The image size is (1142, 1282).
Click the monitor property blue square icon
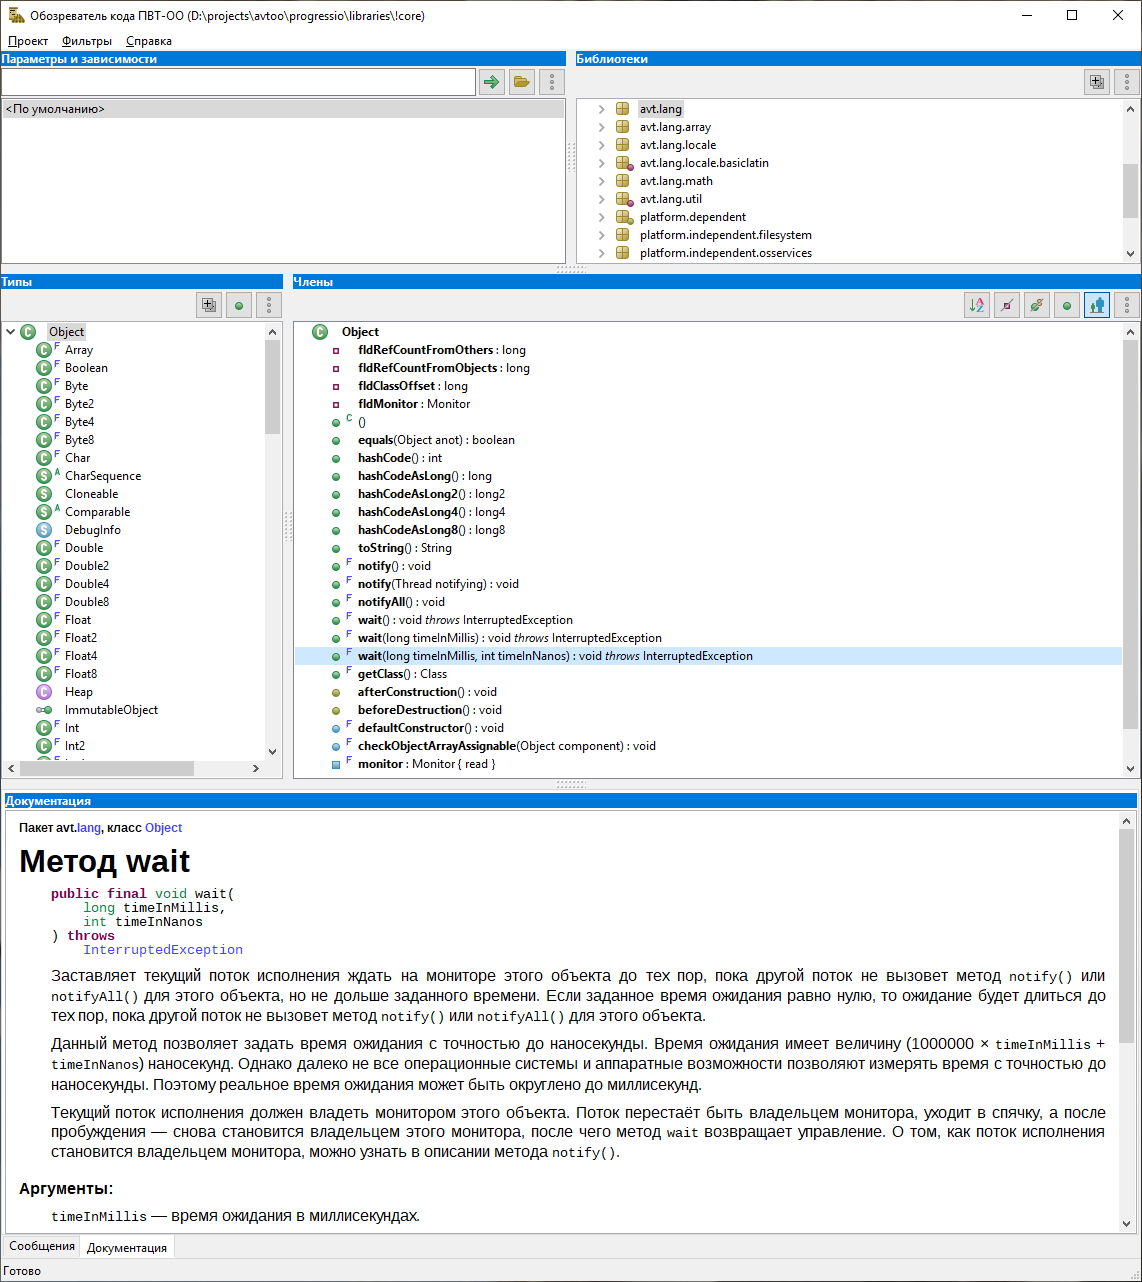(336, 764)
